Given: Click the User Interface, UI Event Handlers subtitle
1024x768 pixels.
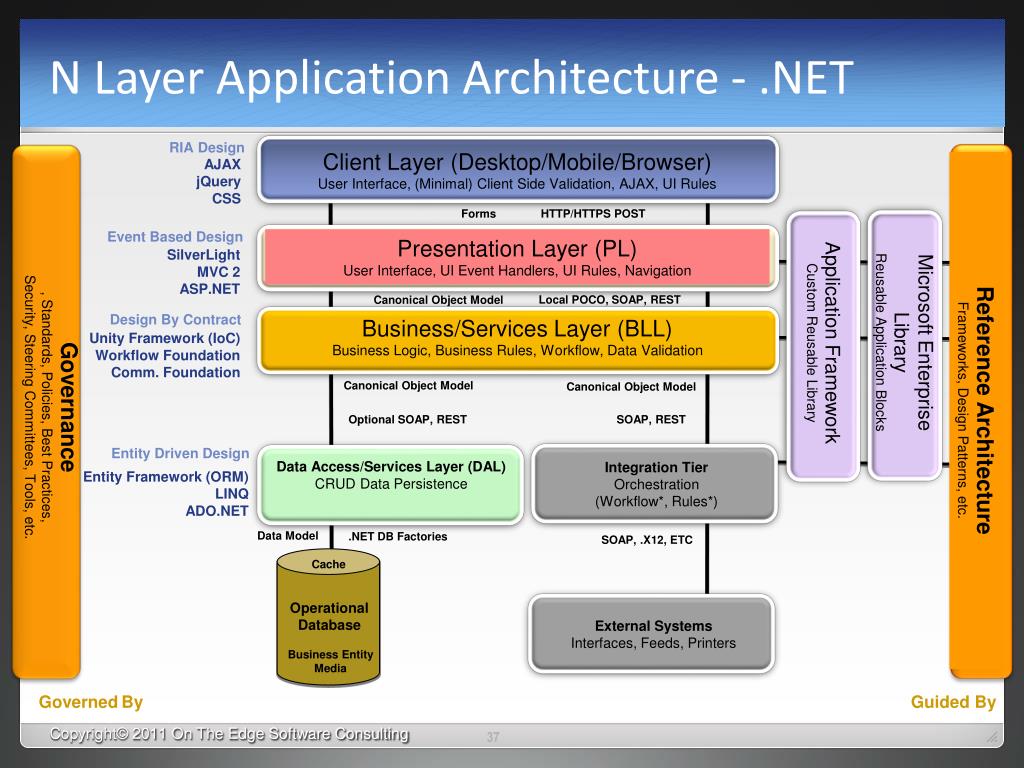Looking at the screenshot, I should 517,271.
